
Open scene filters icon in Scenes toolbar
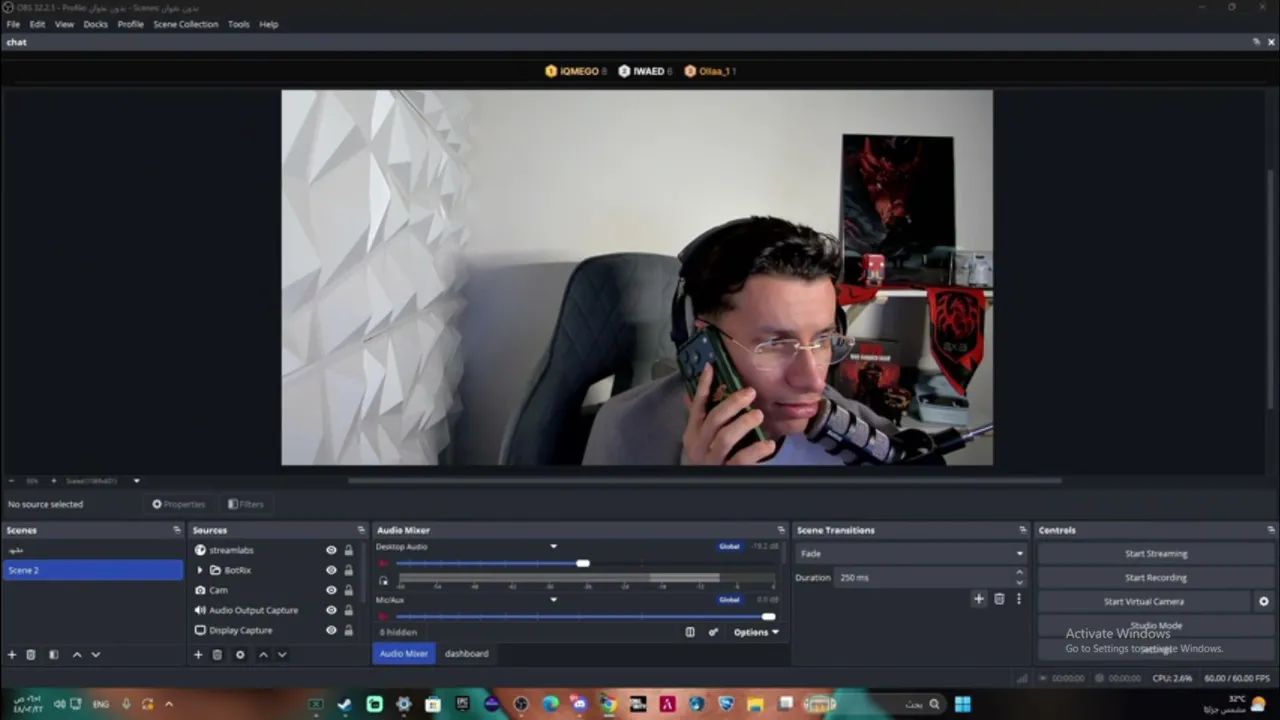(x=54, y=655)
